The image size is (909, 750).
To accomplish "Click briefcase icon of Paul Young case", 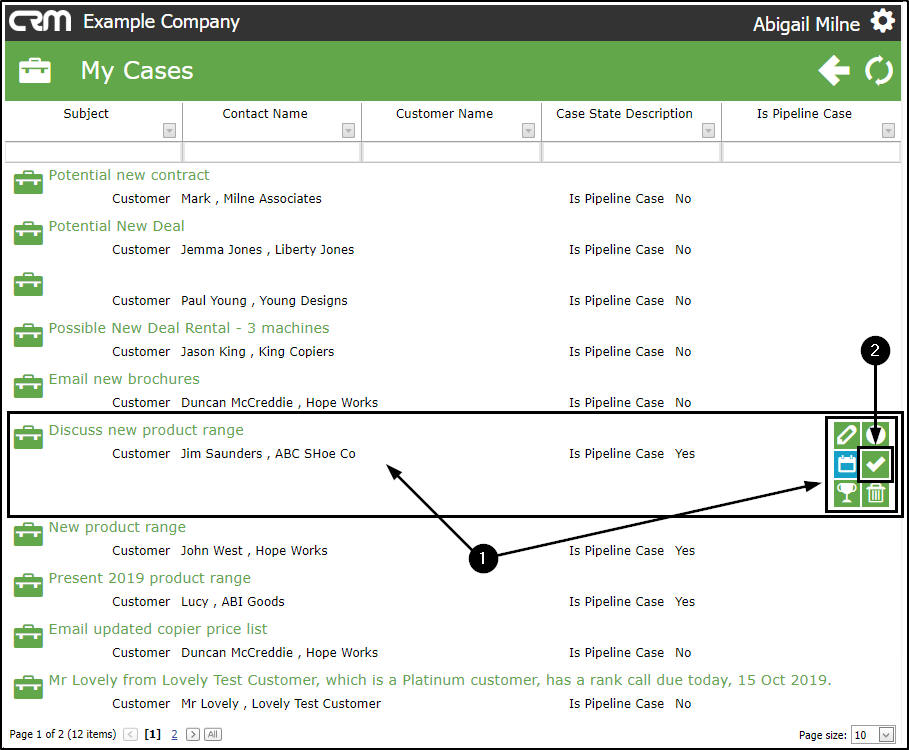I will tap(28, 284).
